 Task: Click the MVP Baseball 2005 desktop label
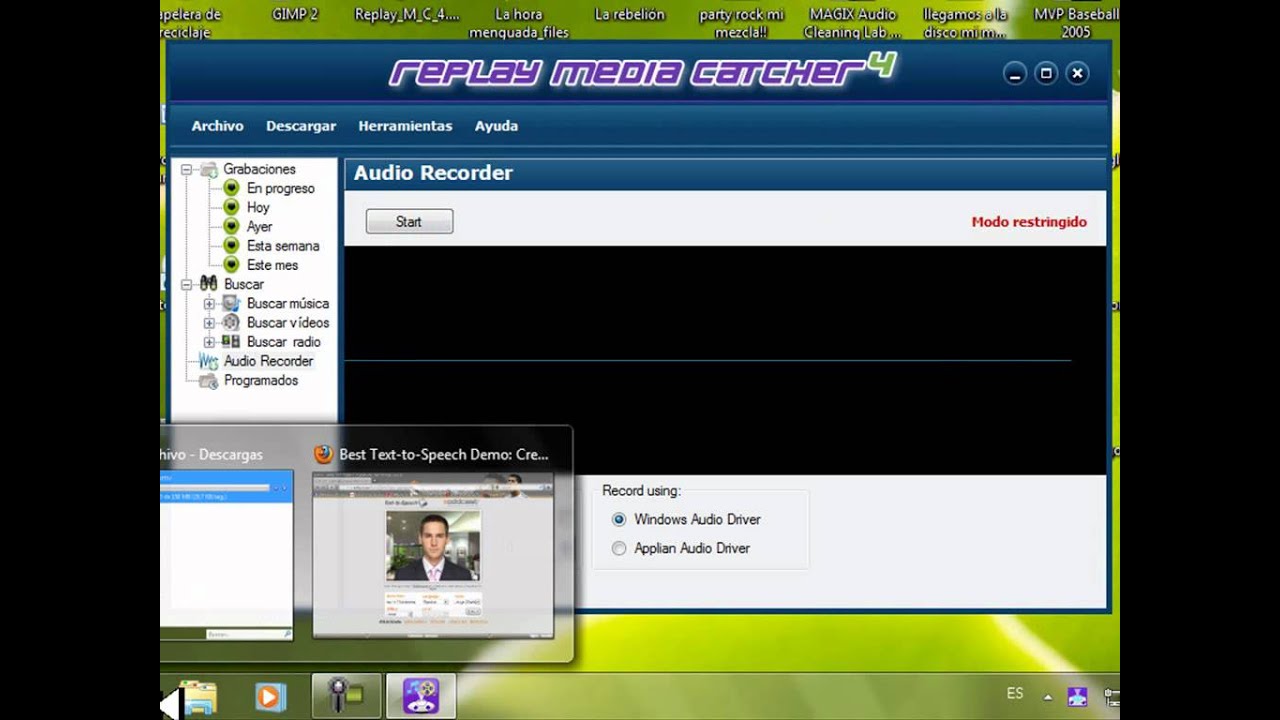pyautogui.click(x=1076, y=23)
